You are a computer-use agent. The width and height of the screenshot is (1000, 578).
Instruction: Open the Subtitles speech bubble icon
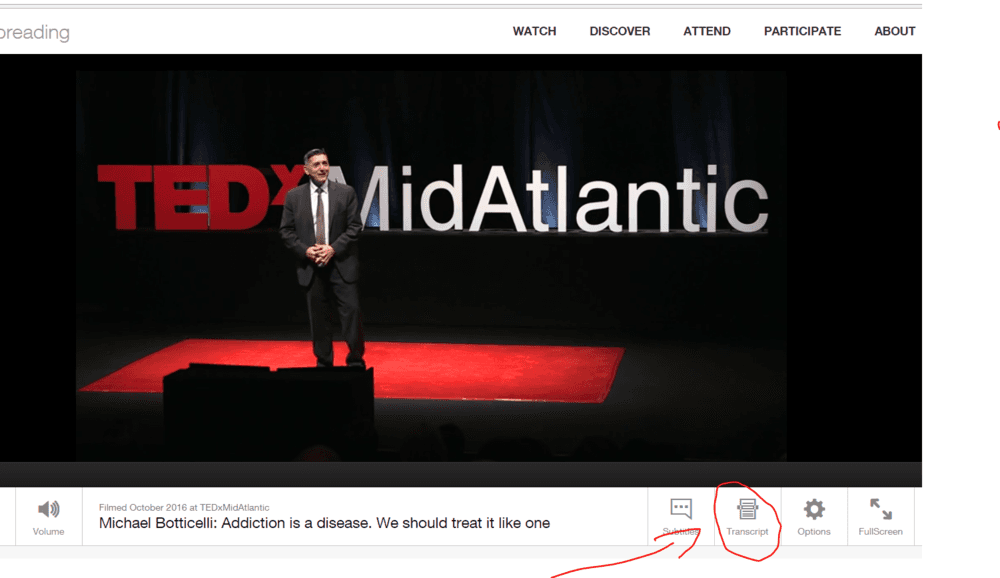click(681, 508)
